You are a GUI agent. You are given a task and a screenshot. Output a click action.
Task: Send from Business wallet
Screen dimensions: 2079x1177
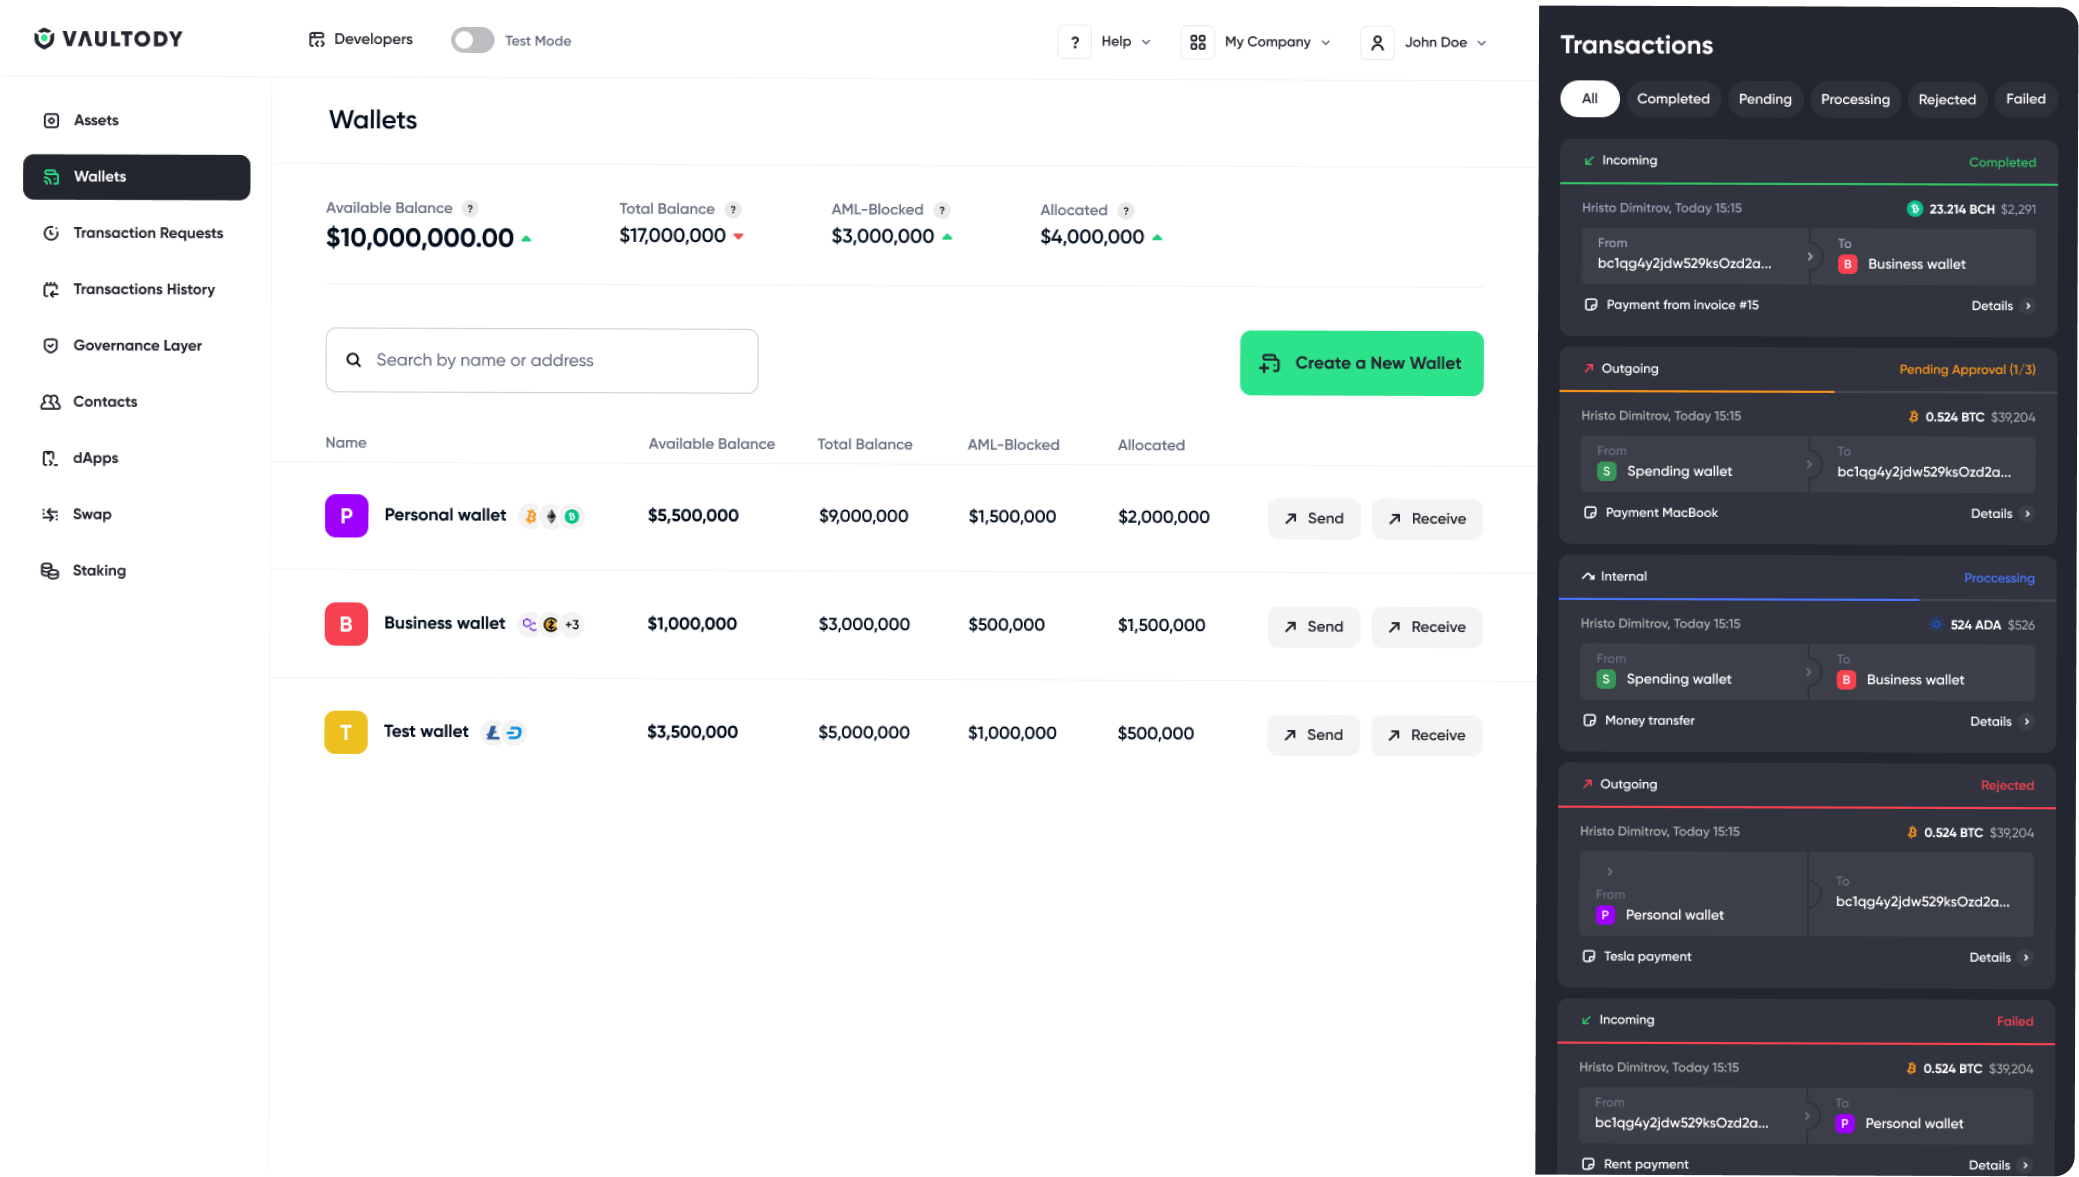pos(1314,627)
